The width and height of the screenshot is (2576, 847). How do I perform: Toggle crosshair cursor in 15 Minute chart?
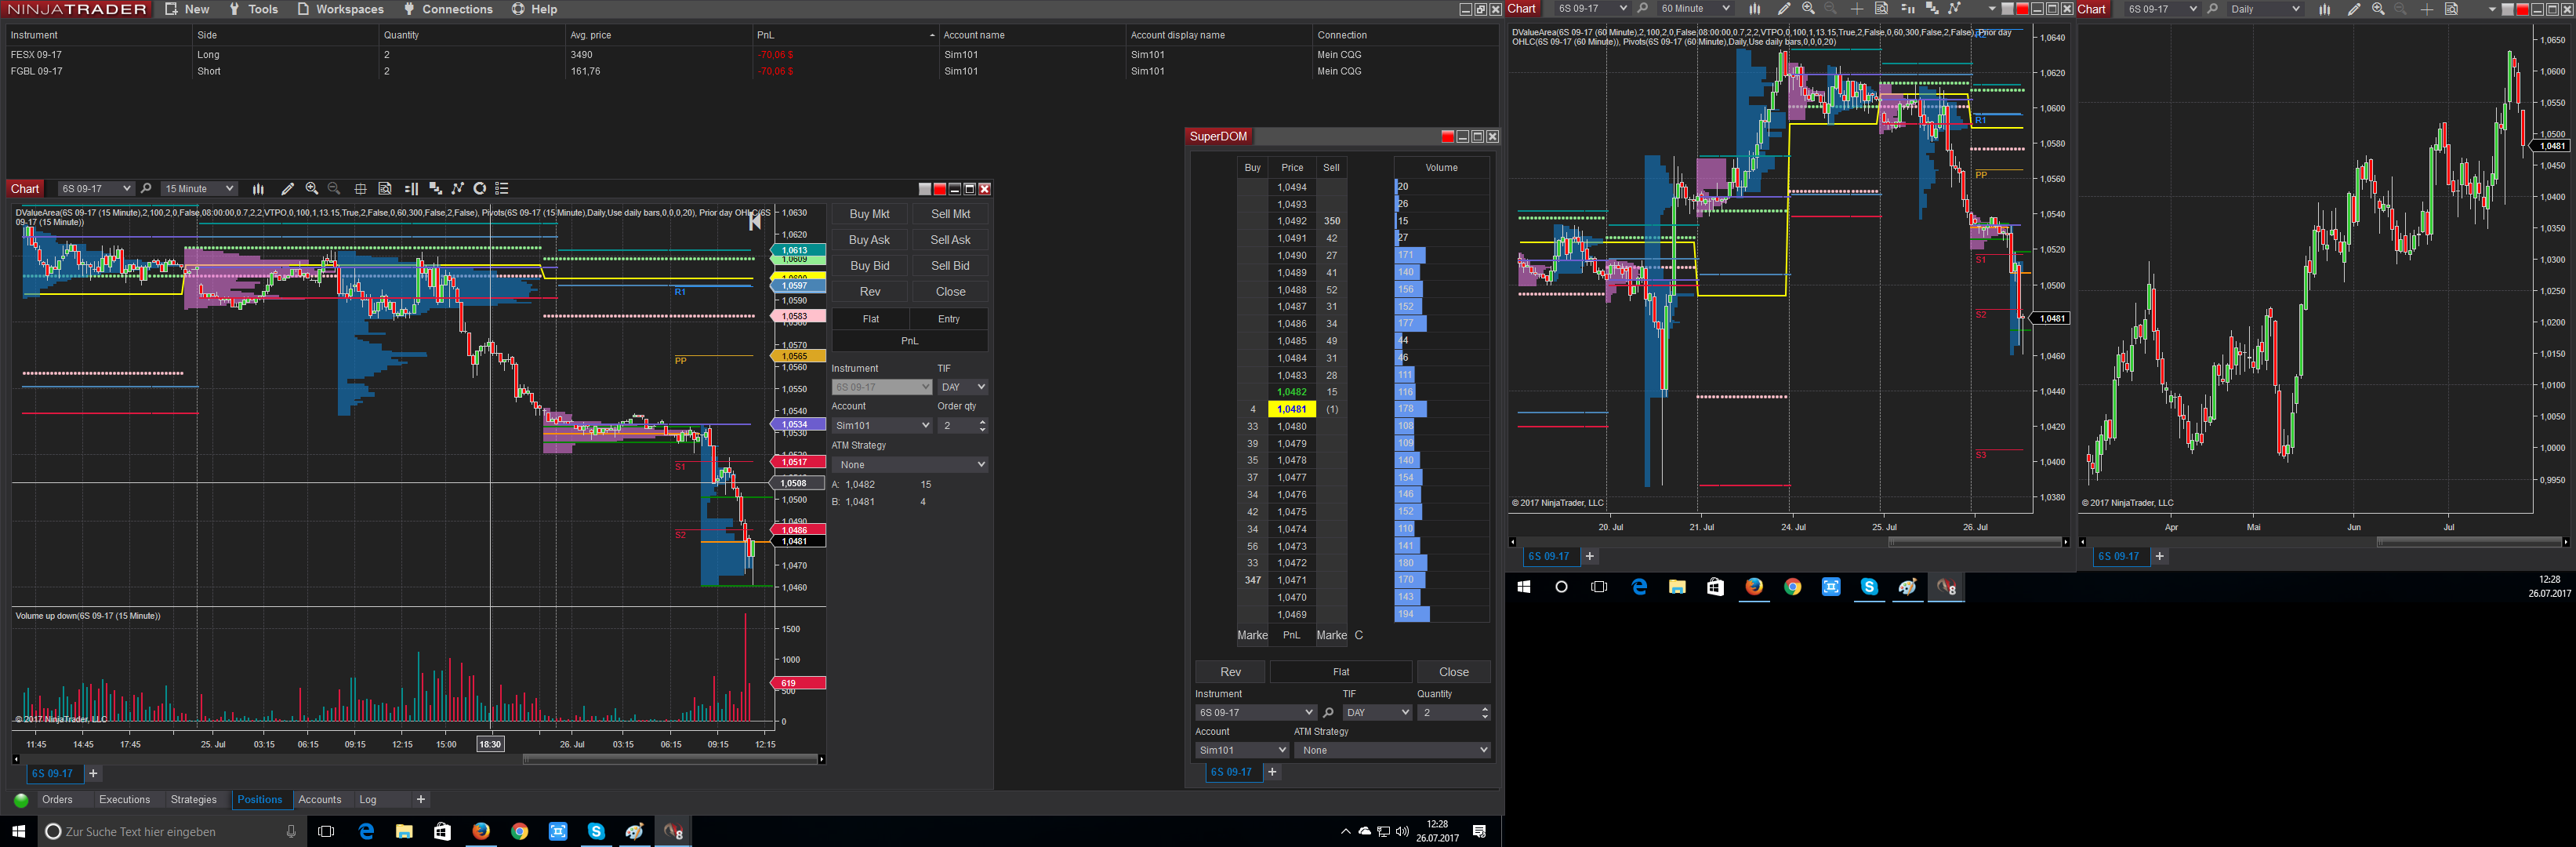(360, 189)
